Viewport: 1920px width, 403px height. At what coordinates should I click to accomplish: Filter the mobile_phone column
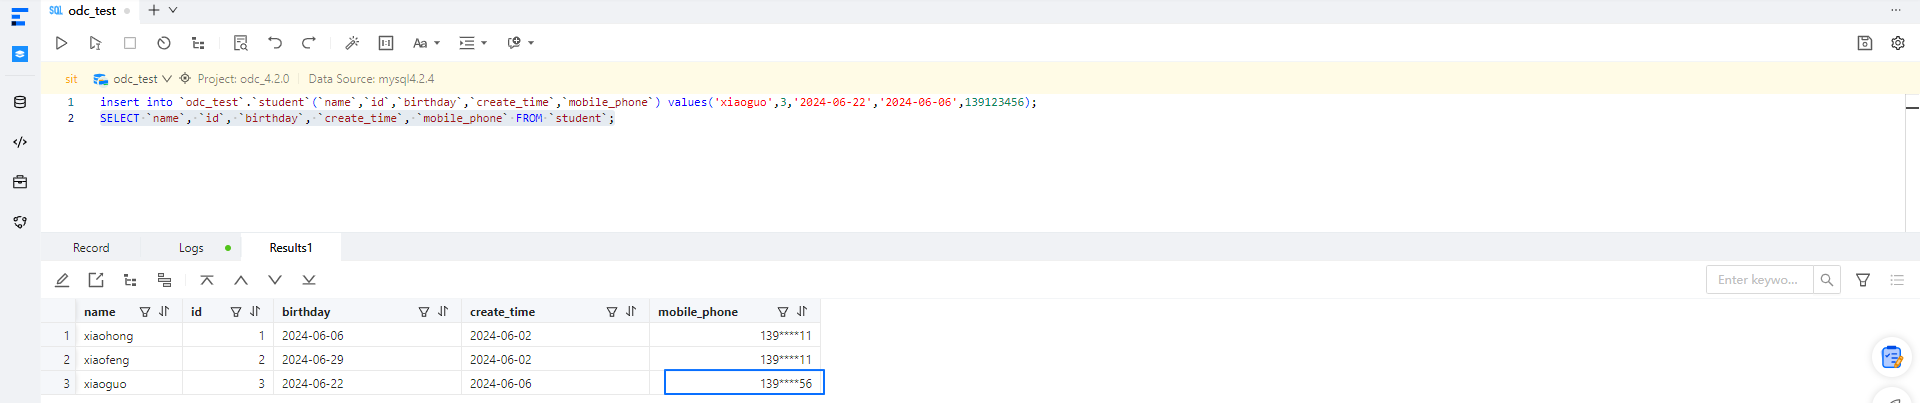[x=783, y=312]
